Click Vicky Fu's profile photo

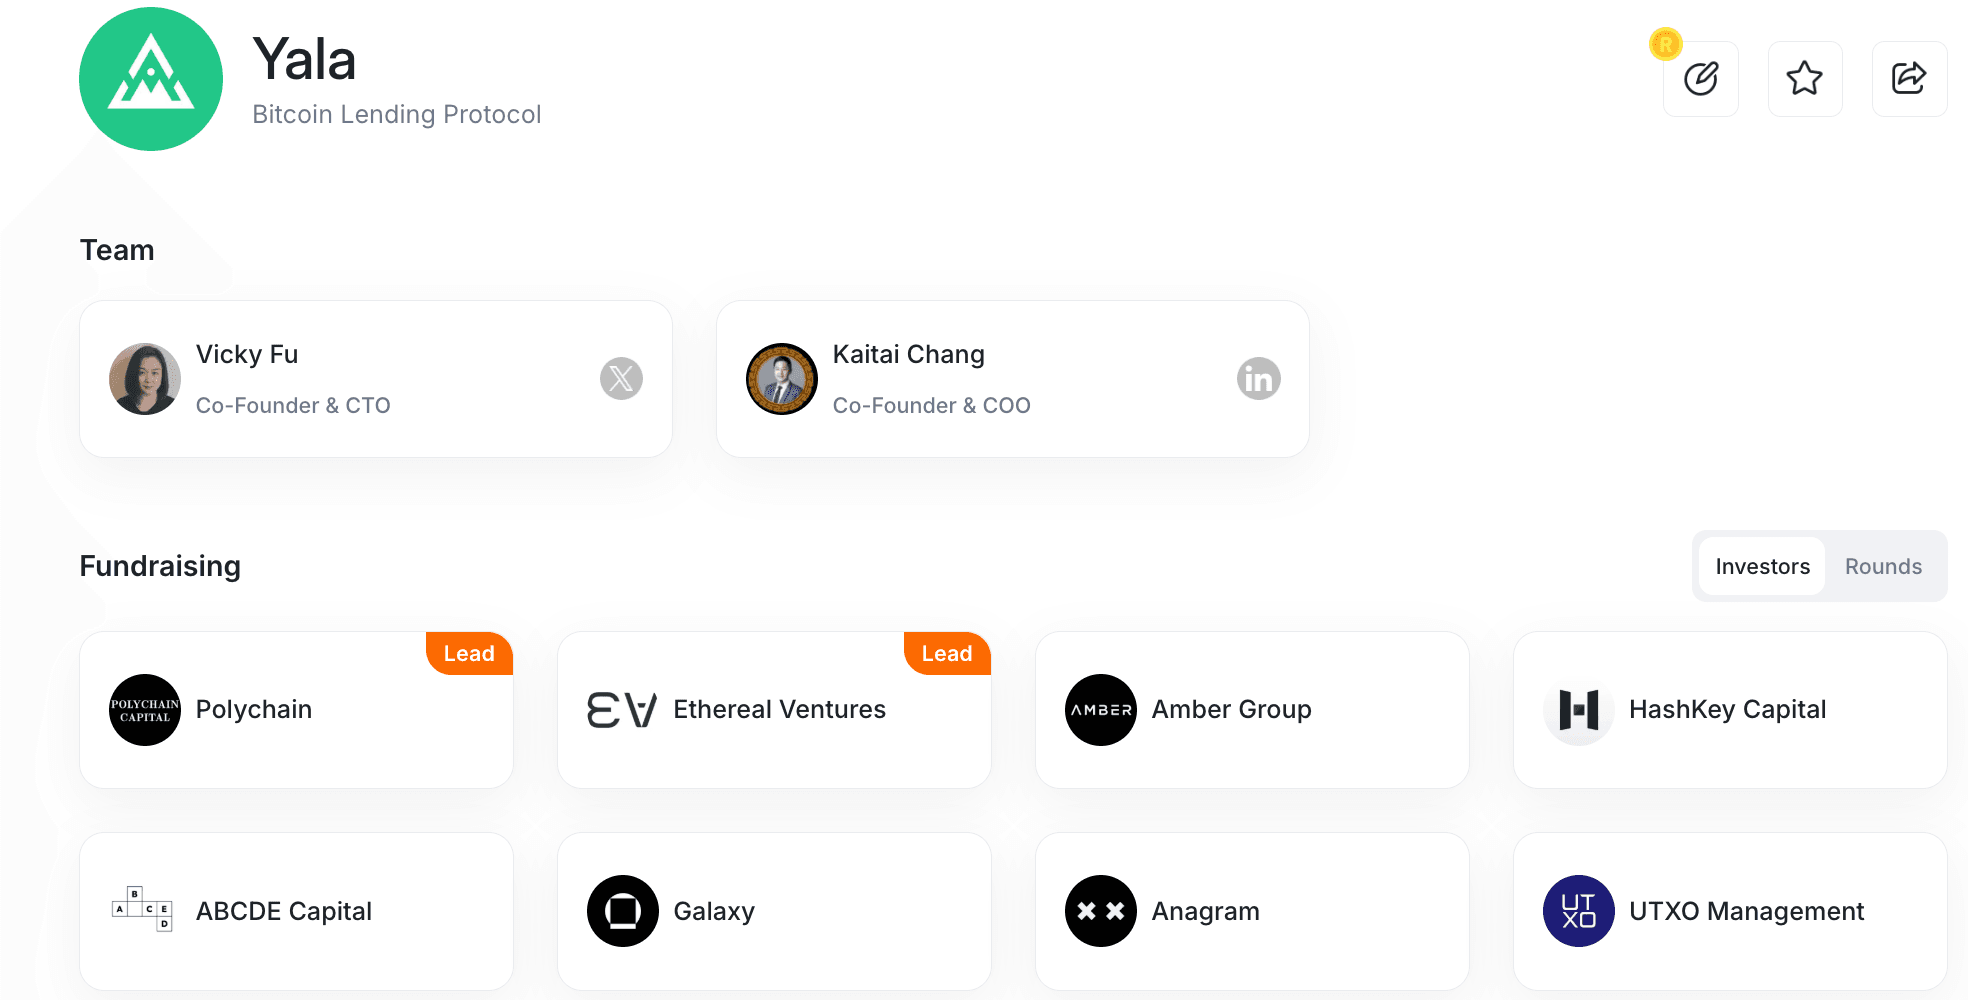click(145, 379)
